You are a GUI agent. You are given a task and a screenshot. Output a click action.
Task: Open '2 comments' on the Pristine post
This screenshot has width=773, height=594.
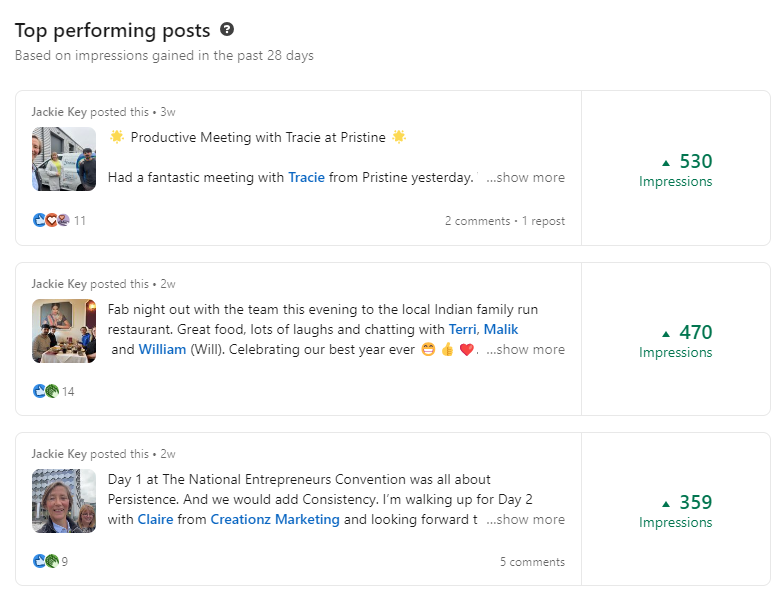(x=477, y=221)
